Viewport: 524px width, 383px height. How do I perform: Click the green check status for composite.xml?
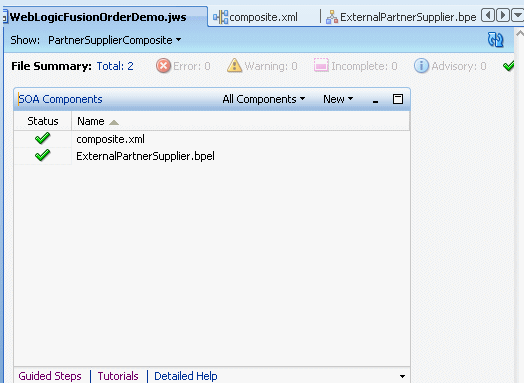pyautogui.click(x=42, y=138)
